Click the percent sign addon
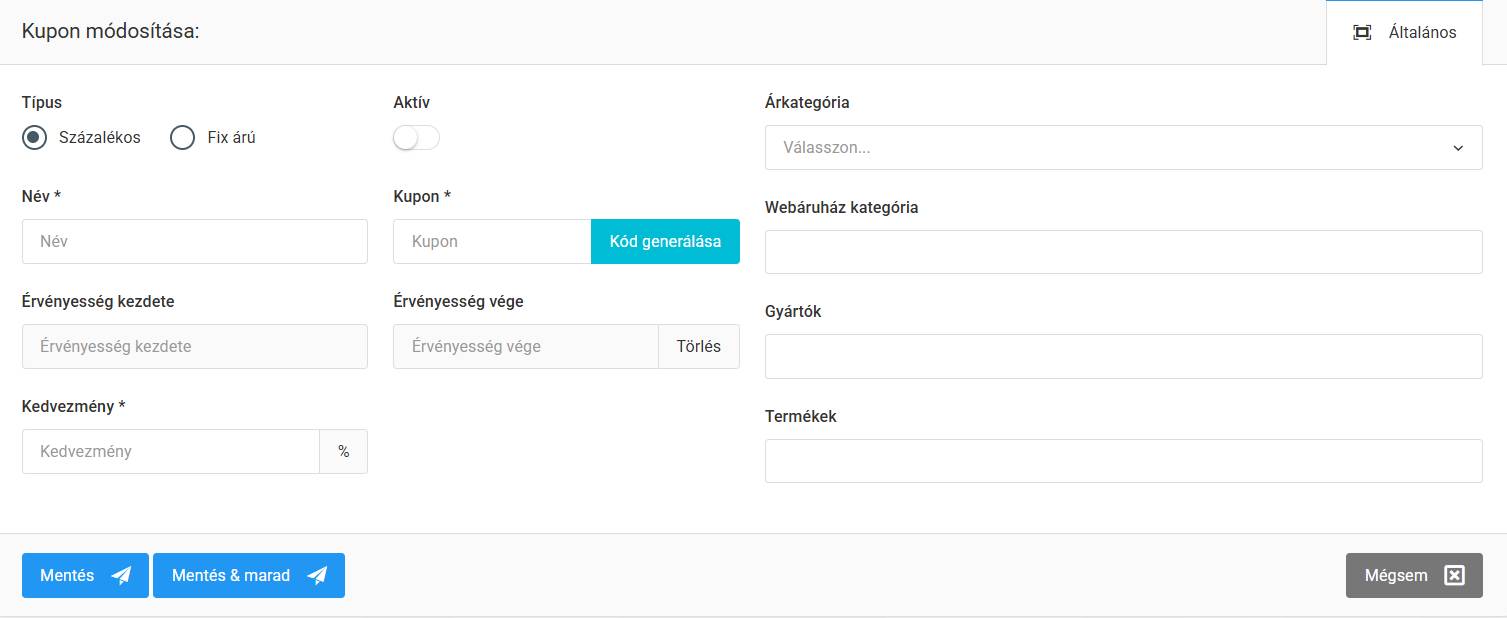 [x=343, y=451]
